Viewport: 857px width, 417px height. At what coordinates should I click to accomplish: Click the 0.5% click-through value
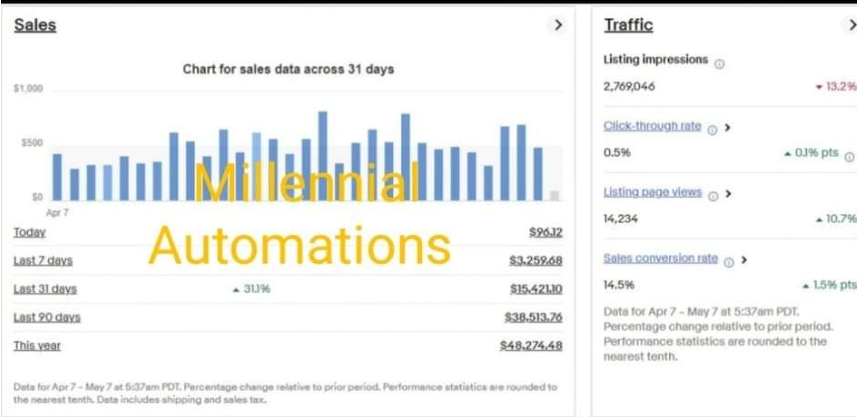(617, 153)
